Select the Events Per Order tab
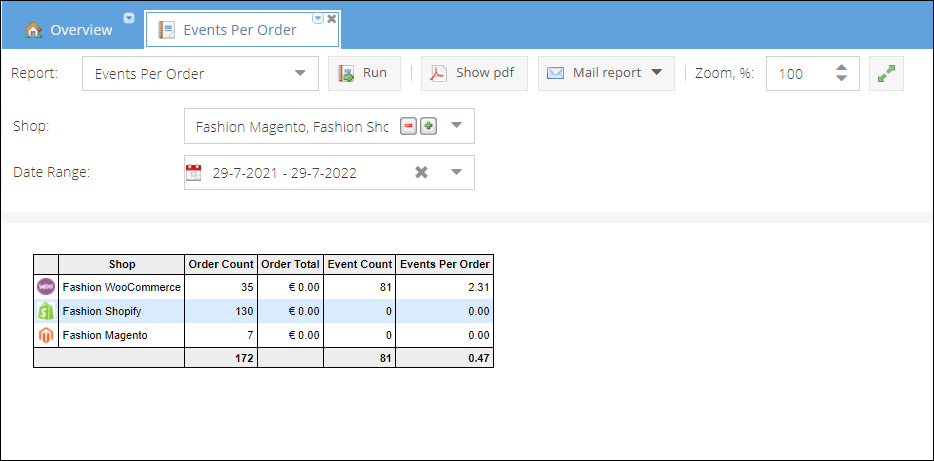The height and width of the screenshot is (461, 934). click(240, 30)
